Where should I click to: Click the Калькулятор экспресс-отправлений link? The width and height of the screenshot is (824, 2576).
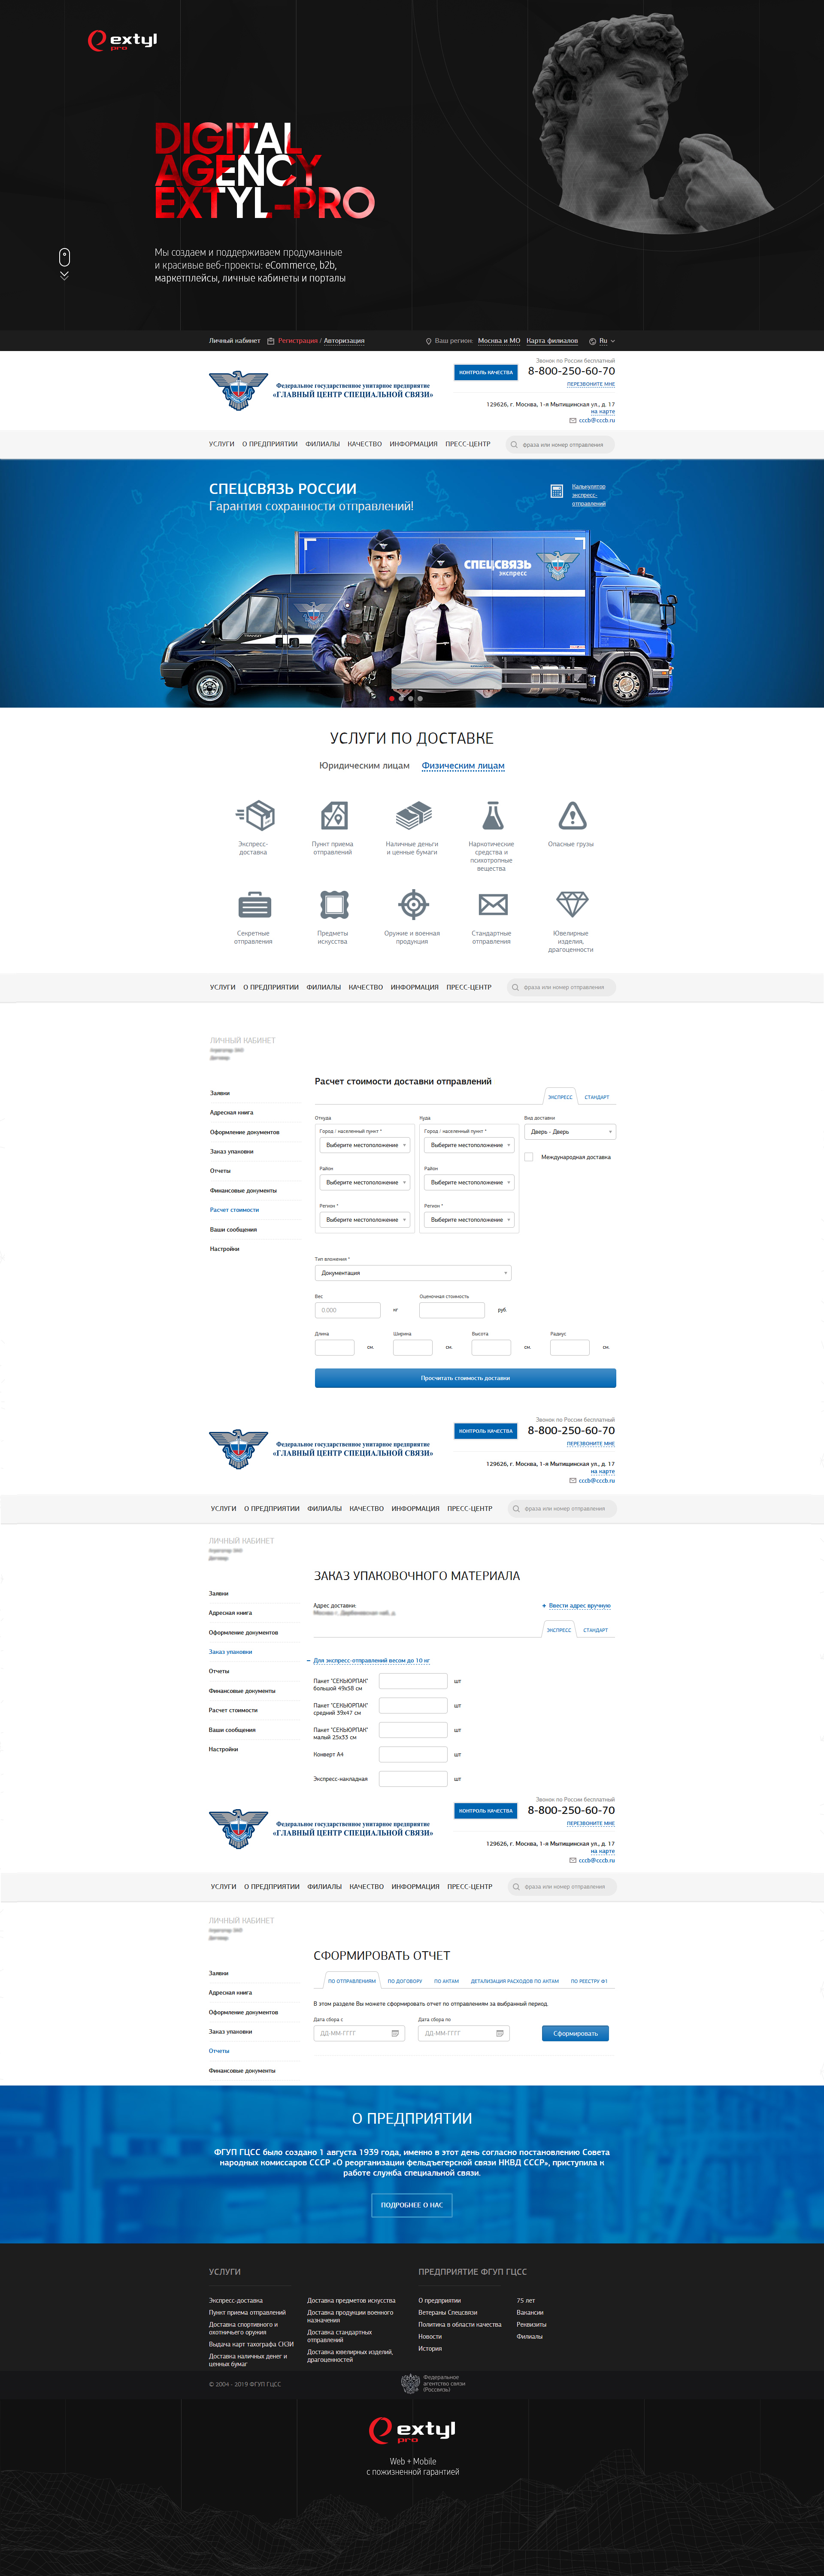coord(589,495)
